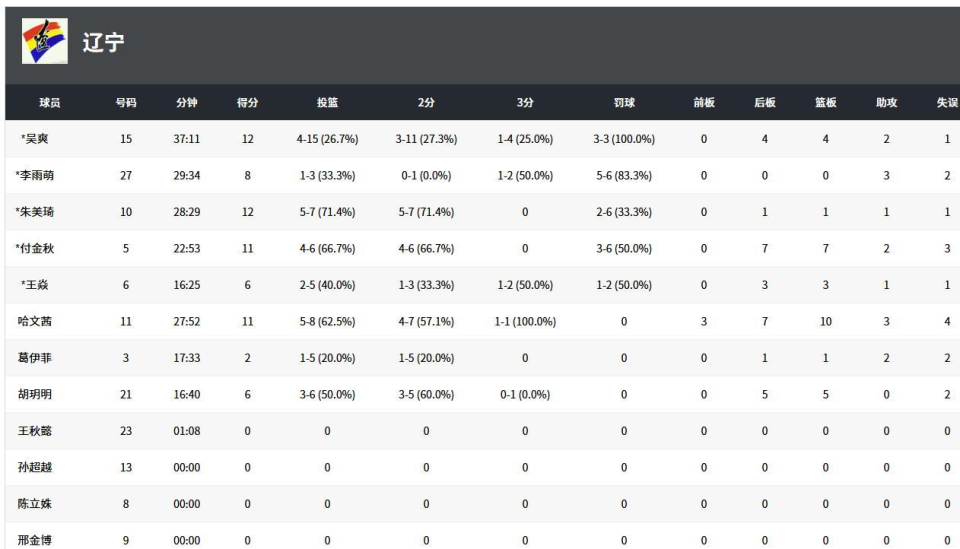
Task: Open player 李雨萌's page
Action: [x=35, y=175]
